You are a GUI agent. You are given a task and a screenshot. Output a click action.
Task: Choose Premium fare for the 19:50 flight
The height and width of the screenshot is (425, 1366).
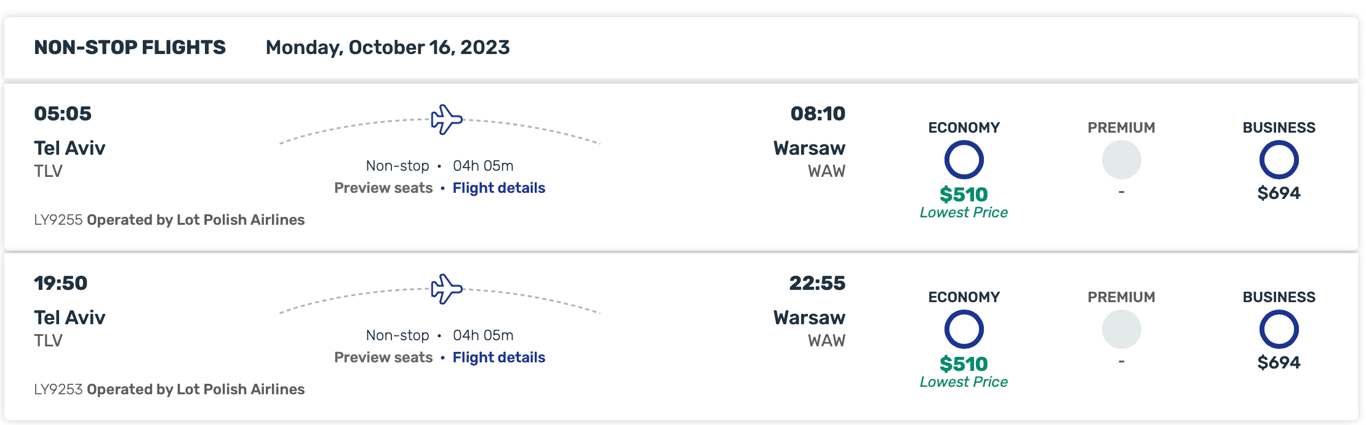[1121, 329]
